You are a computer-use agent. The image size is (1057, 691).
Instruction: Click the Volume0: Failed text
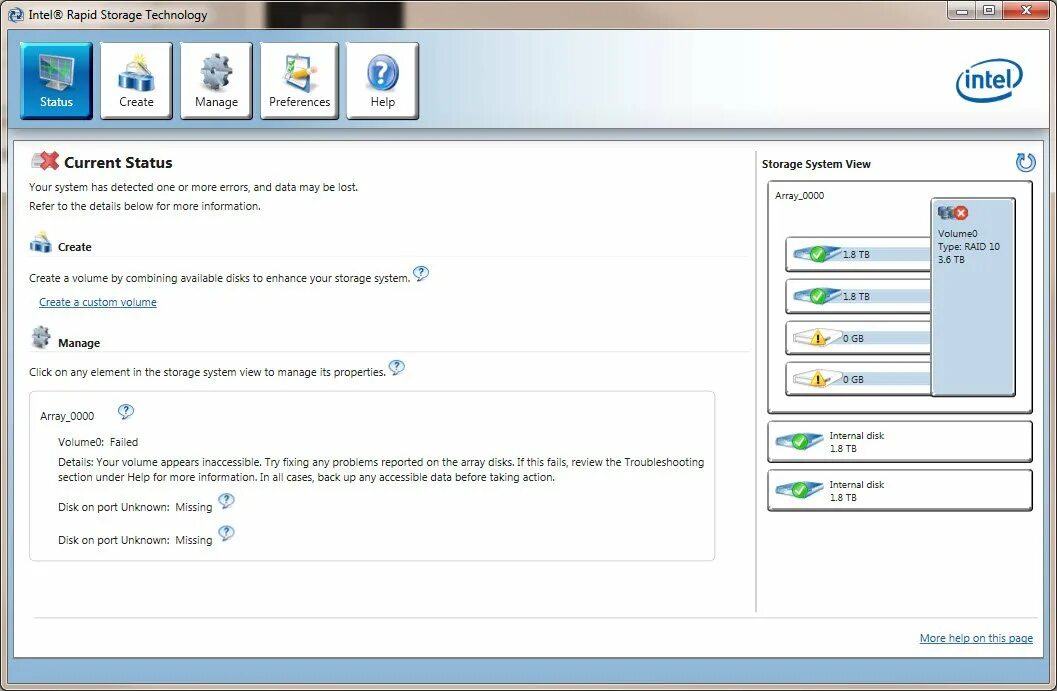(98, 442)
